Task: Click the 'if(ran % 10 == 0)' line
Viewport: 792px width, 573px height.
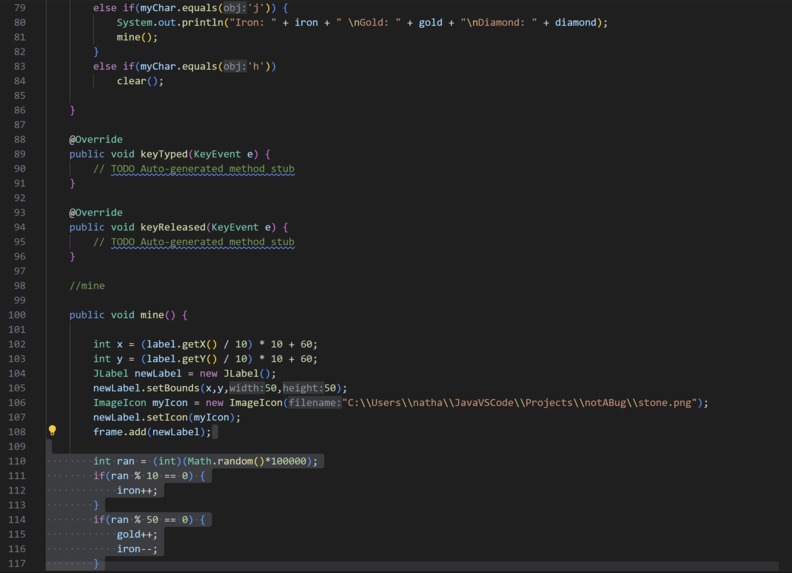Action: (149, 476)
